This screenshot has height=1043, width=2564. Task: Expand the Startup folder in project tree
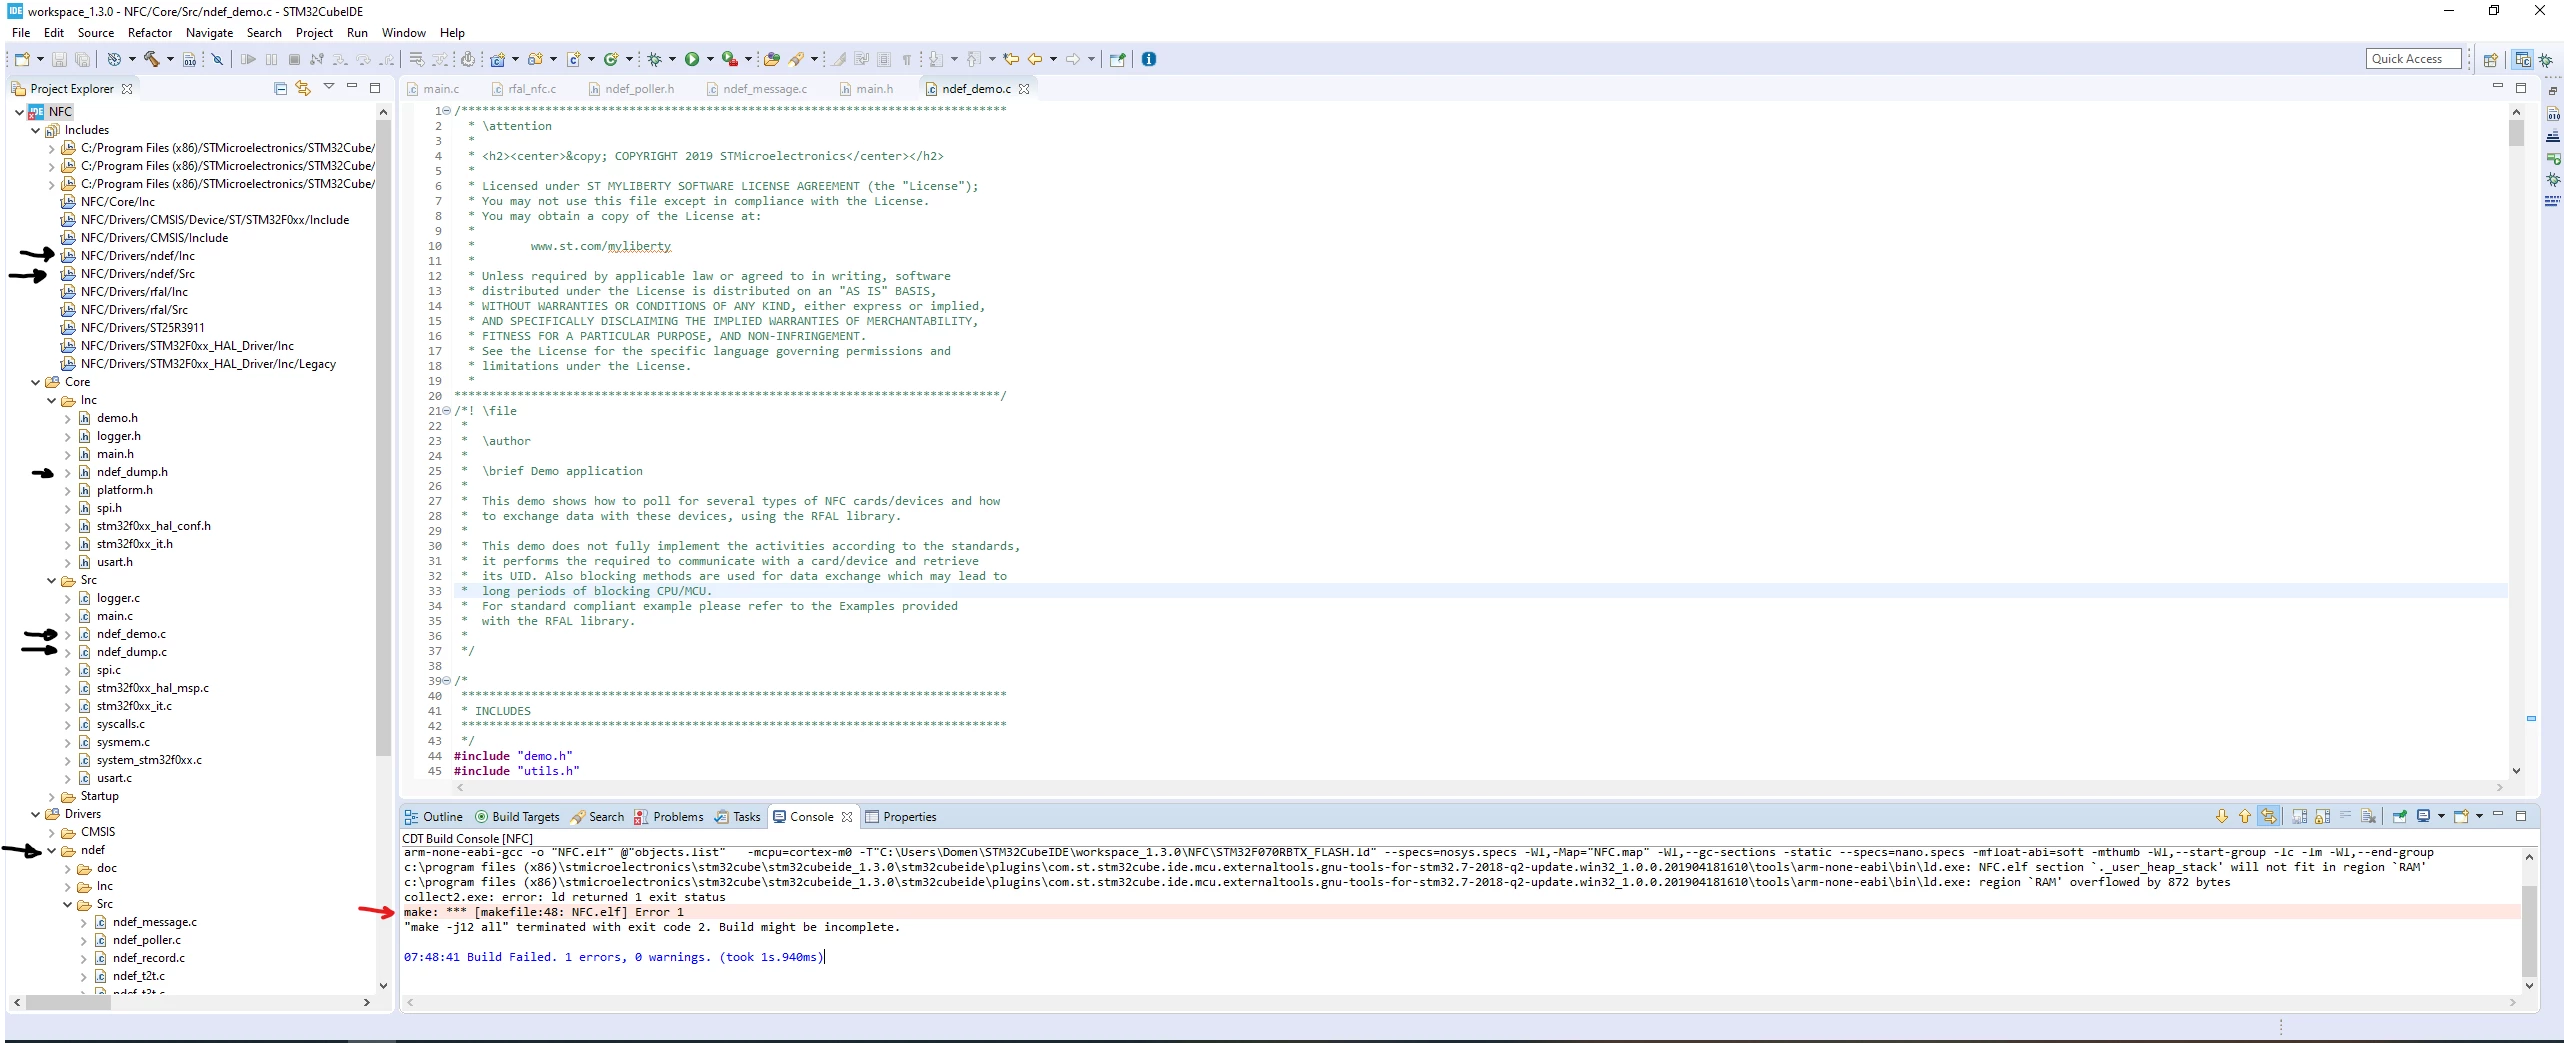(x=52, y=797)
